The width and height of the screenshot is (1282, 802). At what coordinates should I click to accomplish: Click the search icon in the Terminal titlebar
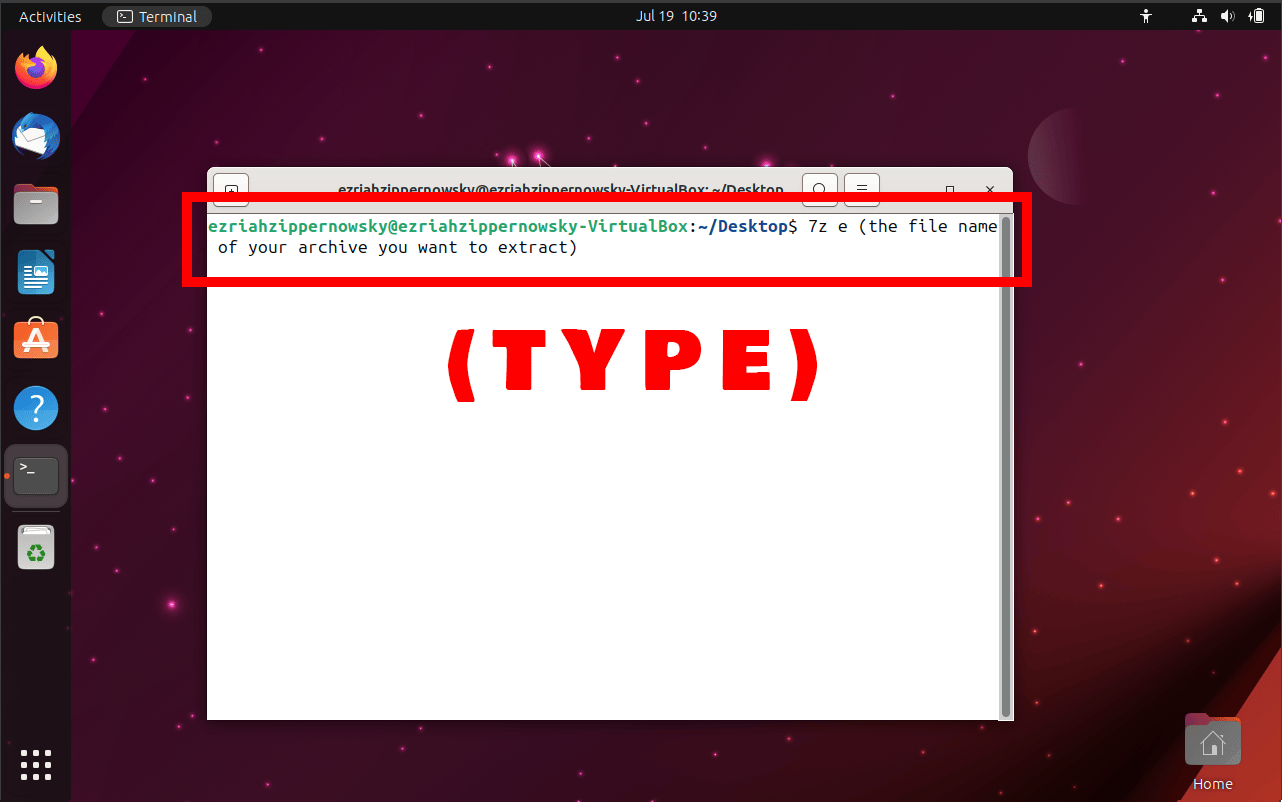pyautogui.click(x=819, y=189)
